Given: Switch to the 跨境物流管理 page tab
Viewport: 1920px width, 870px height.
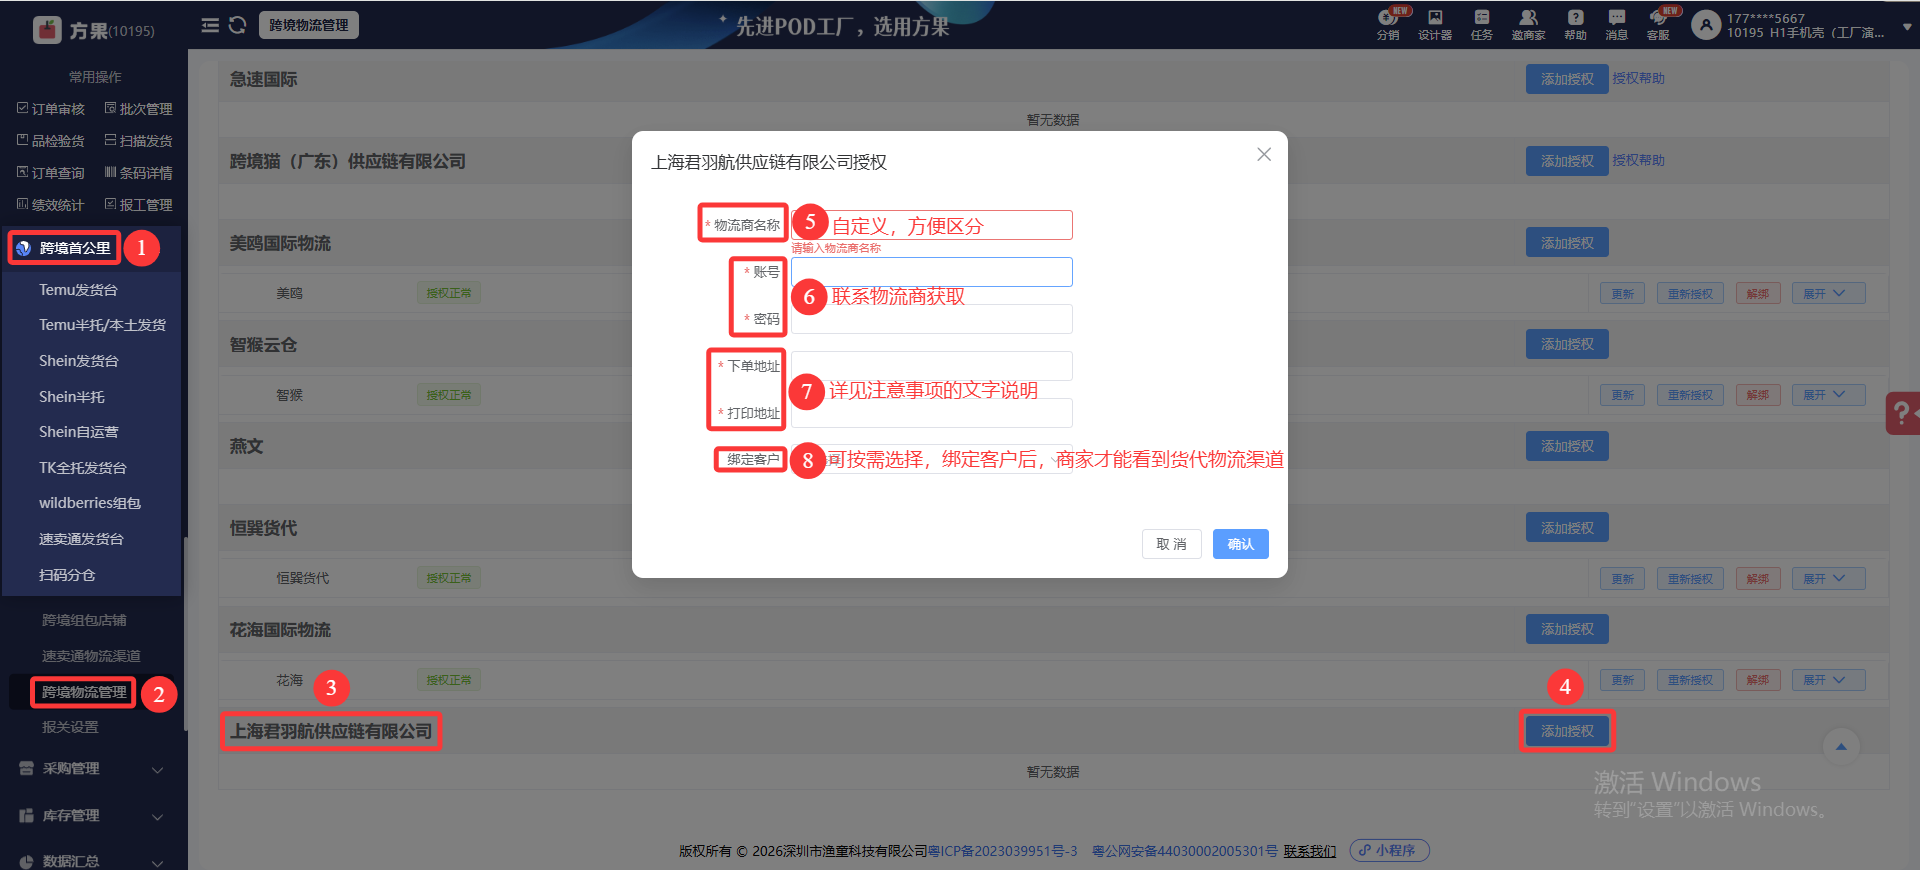Looking at the screenshot, I should point(309,25).
